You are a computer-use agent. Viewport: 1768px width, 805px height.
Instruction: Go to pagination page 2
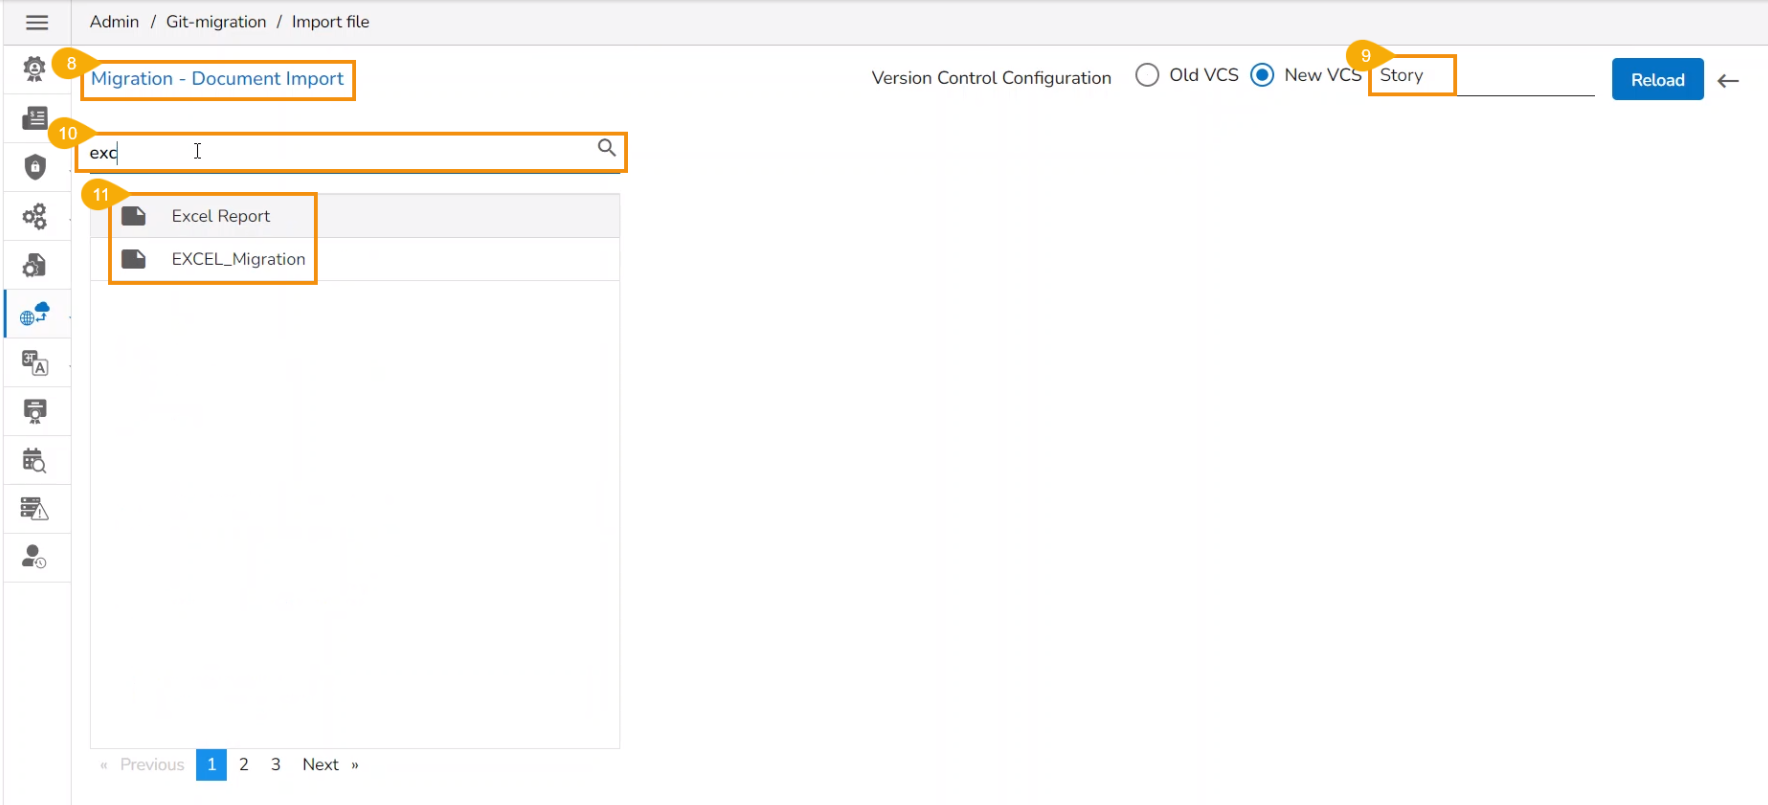(x=244, y=765)
